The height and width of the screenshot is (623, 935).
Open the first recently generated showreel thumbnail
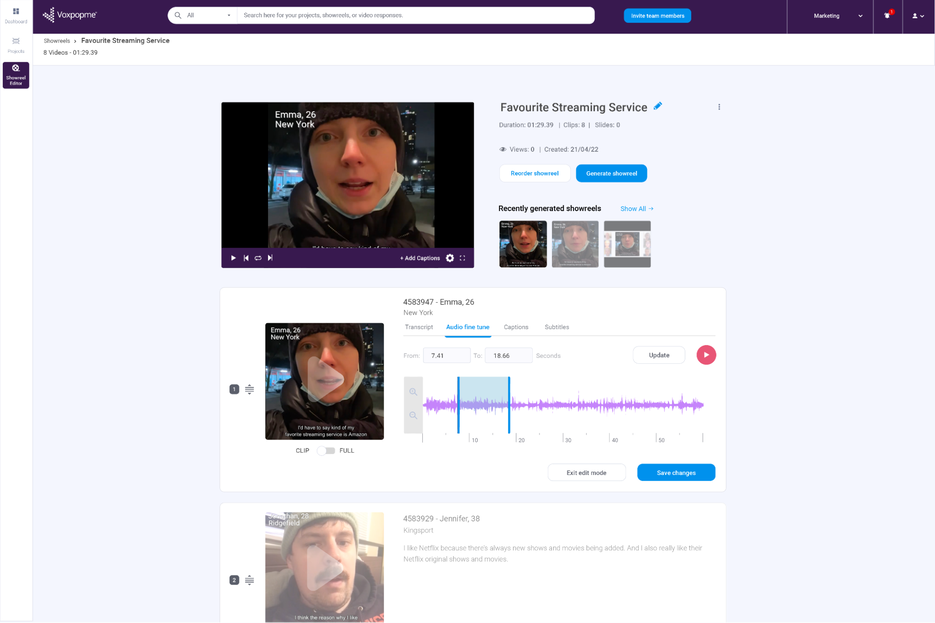[x=523, y=243]
